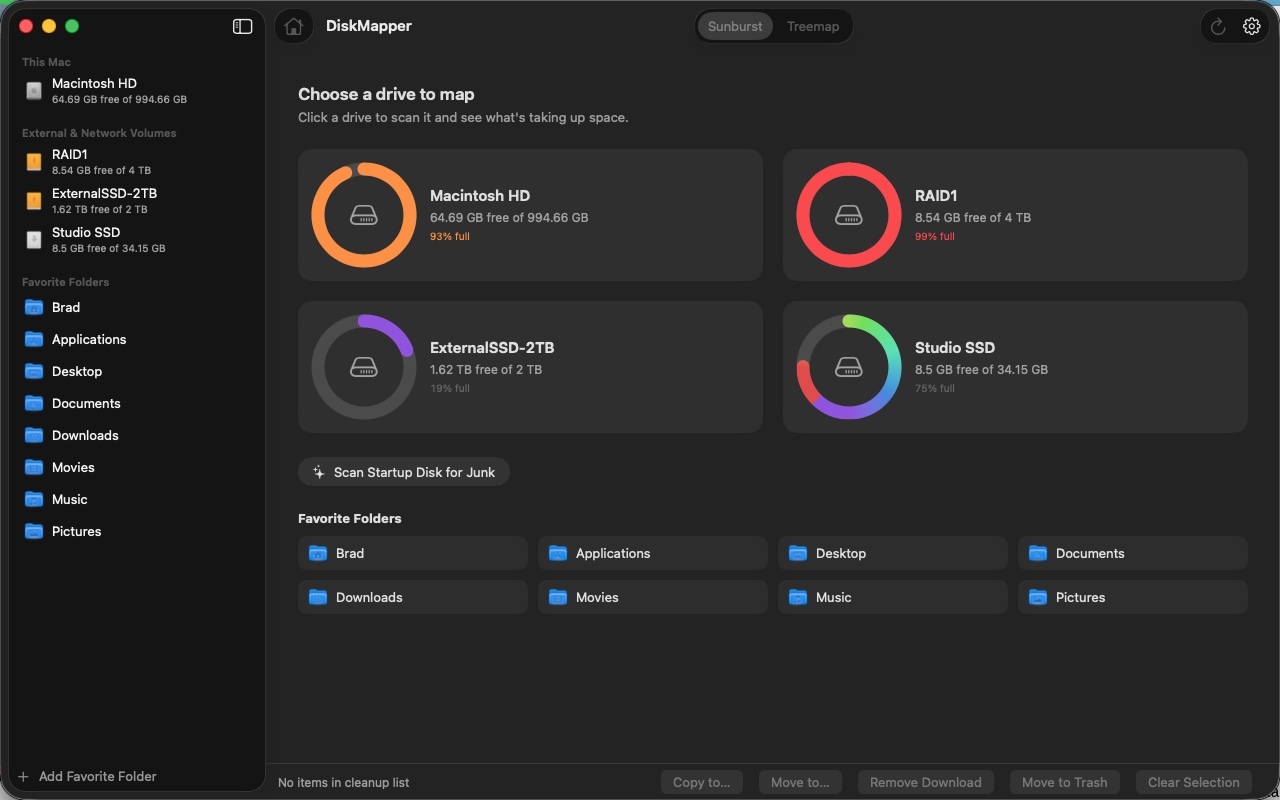Click Brad folder icon in sidebar
The height and width of the screenshot is (800, 1280).
[x=34, y=307]
